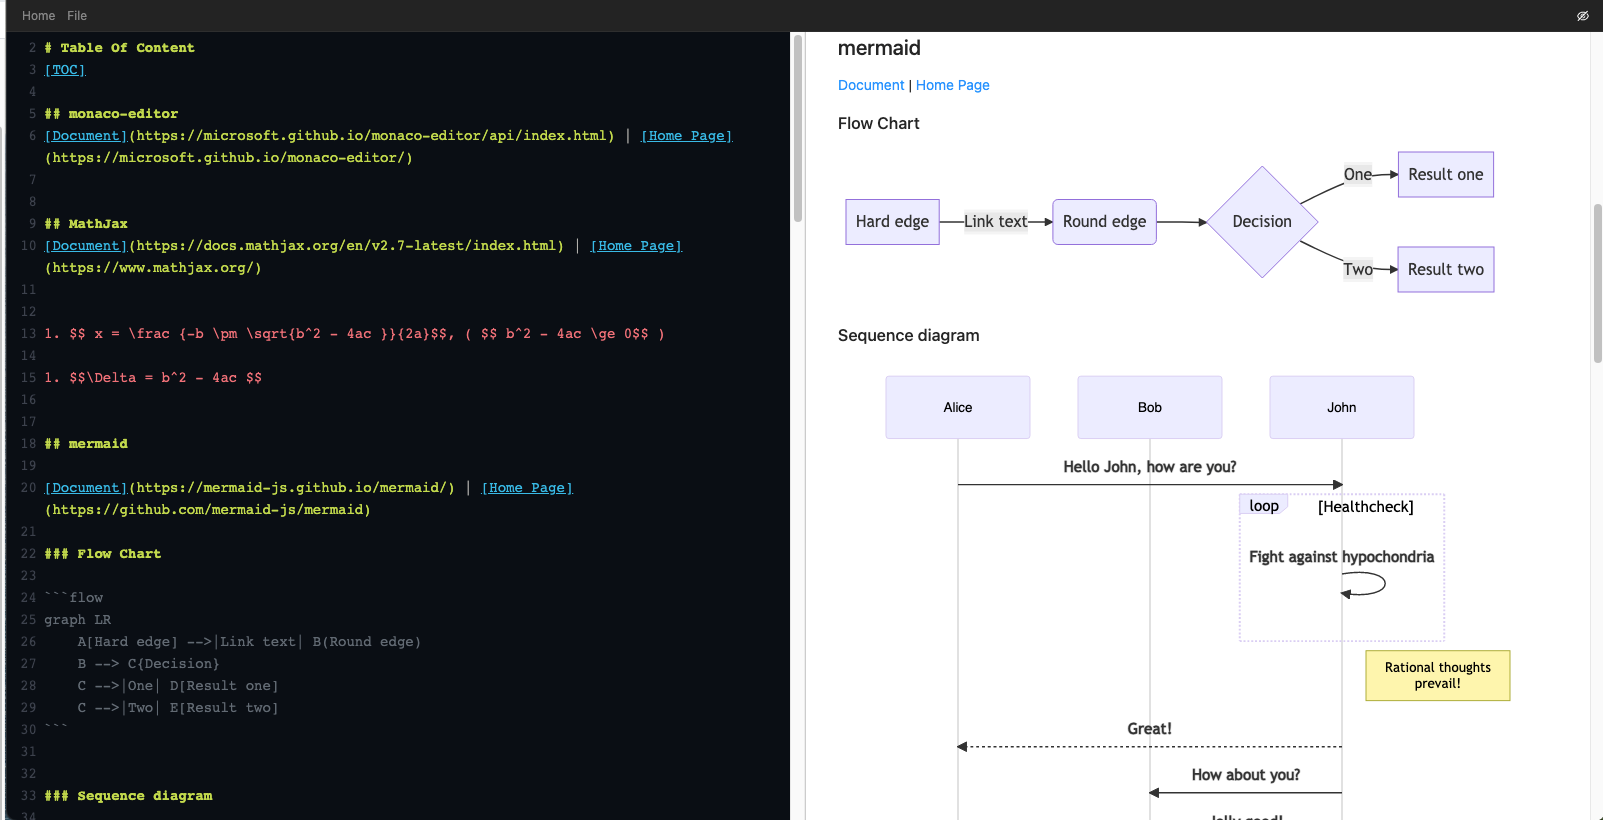1603x820 pixels.
Task: Click the '# Table Of Content' editor line
Action: [120, 48]
